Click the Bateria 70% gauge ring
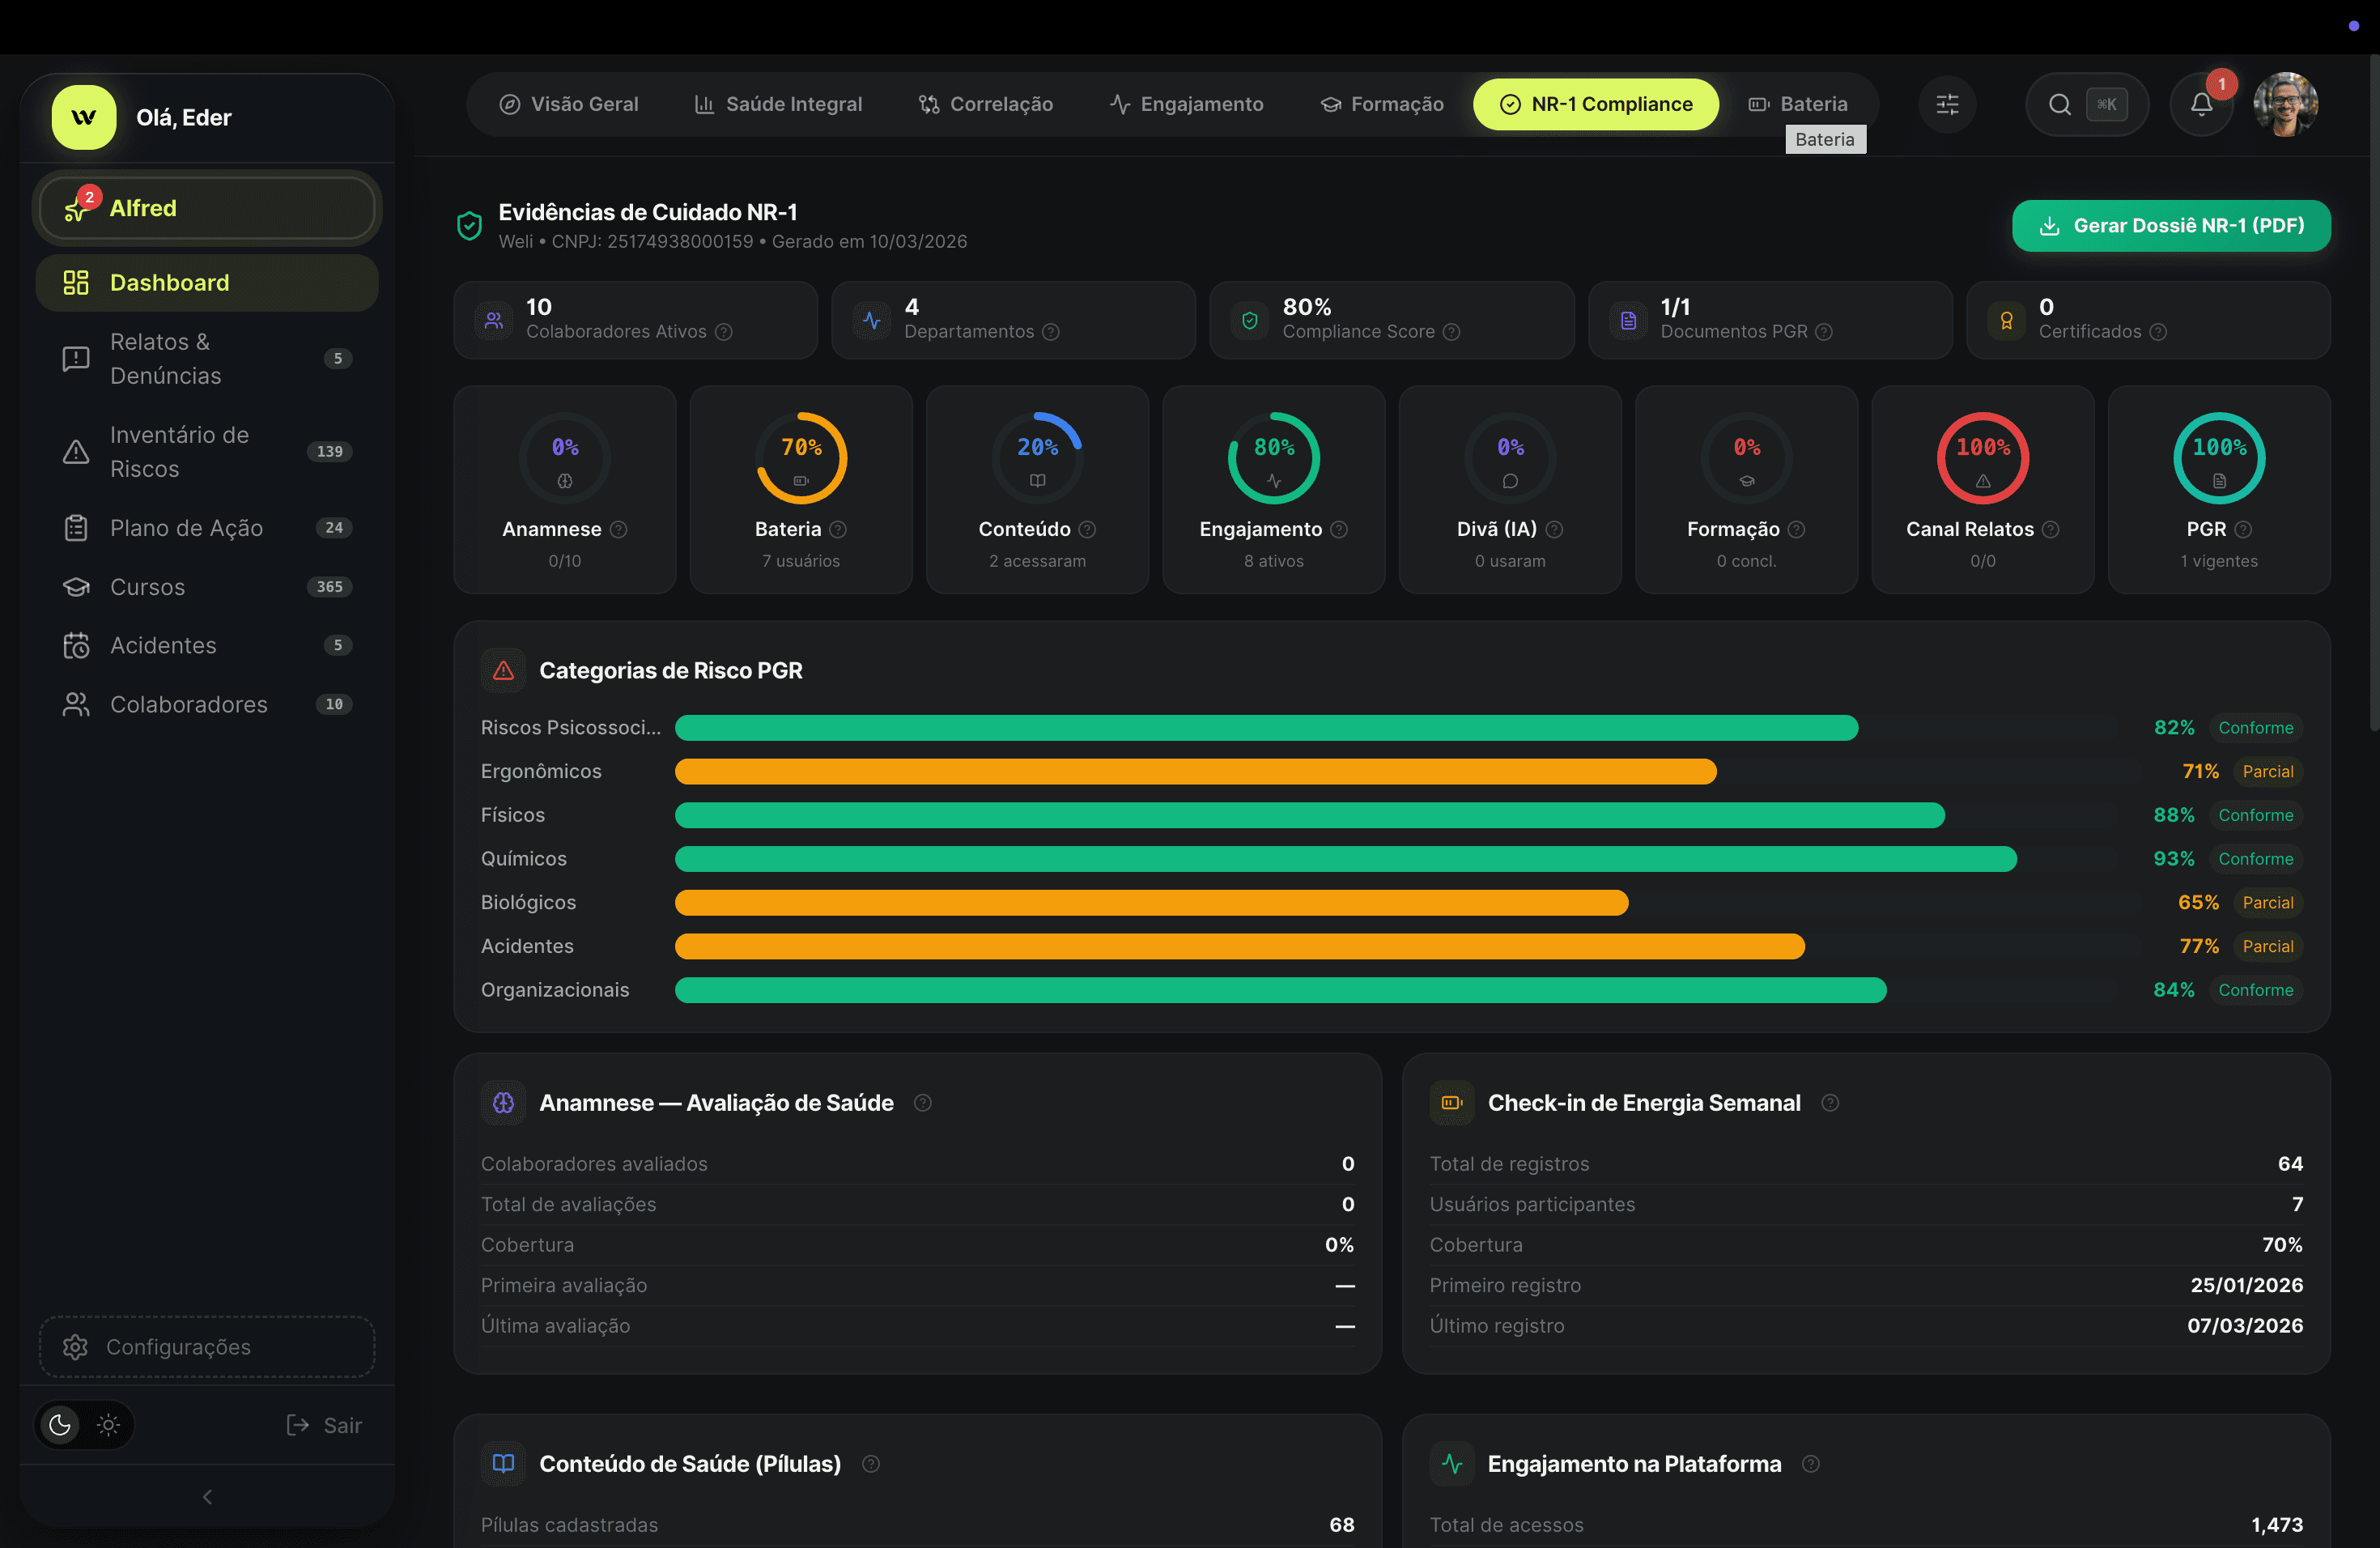 click(801, 458)
